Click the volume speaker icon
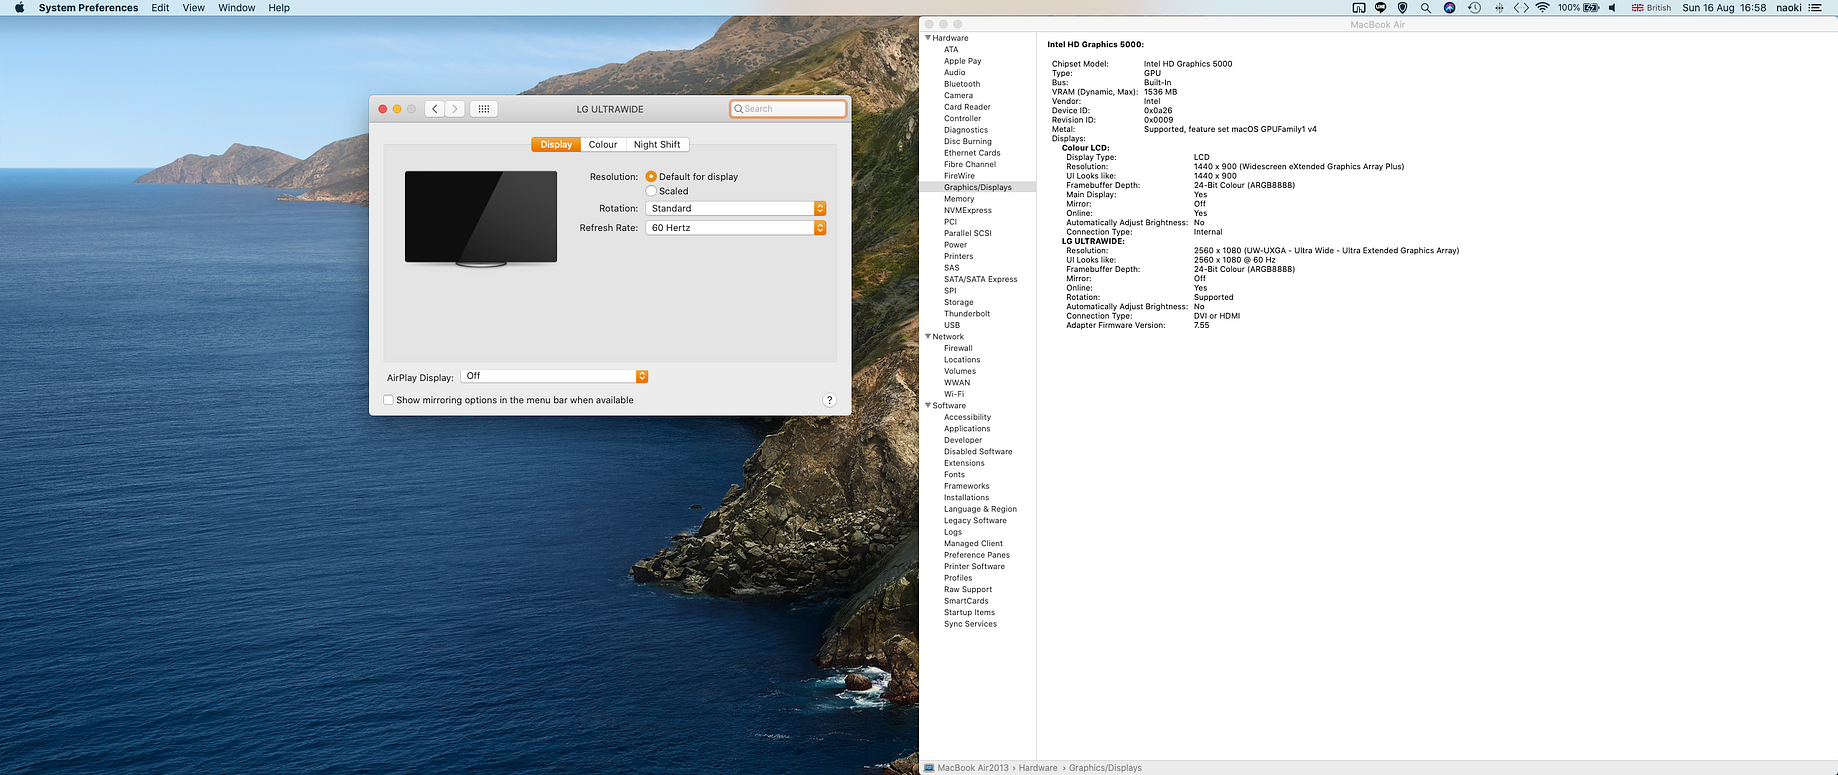 point(1612,7)
